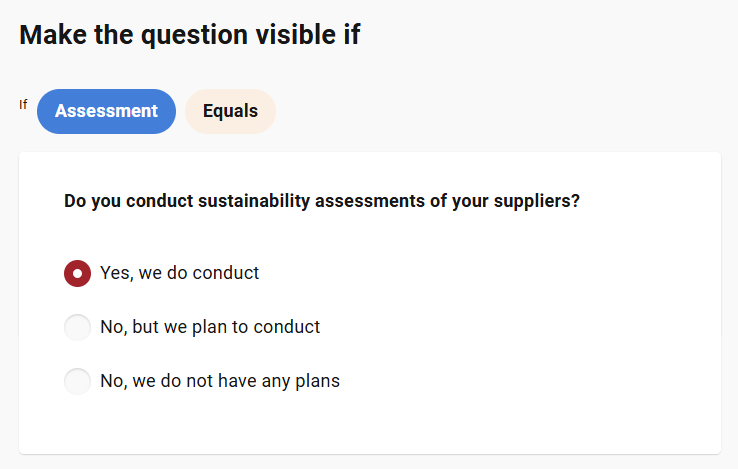Click the "Yes, we do conduct" label text

[x=179, y=273]
